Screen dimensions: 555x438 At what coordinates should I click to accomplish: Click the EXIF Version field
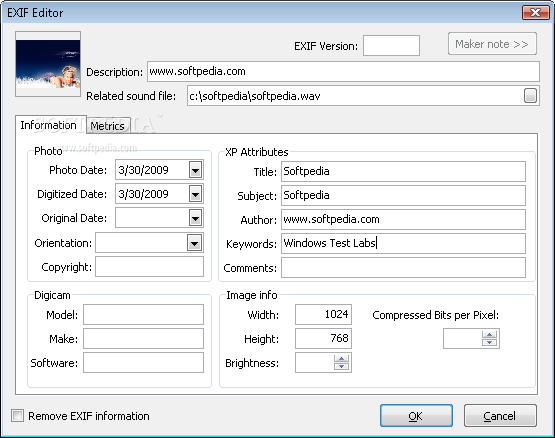(x=391, y=45)
